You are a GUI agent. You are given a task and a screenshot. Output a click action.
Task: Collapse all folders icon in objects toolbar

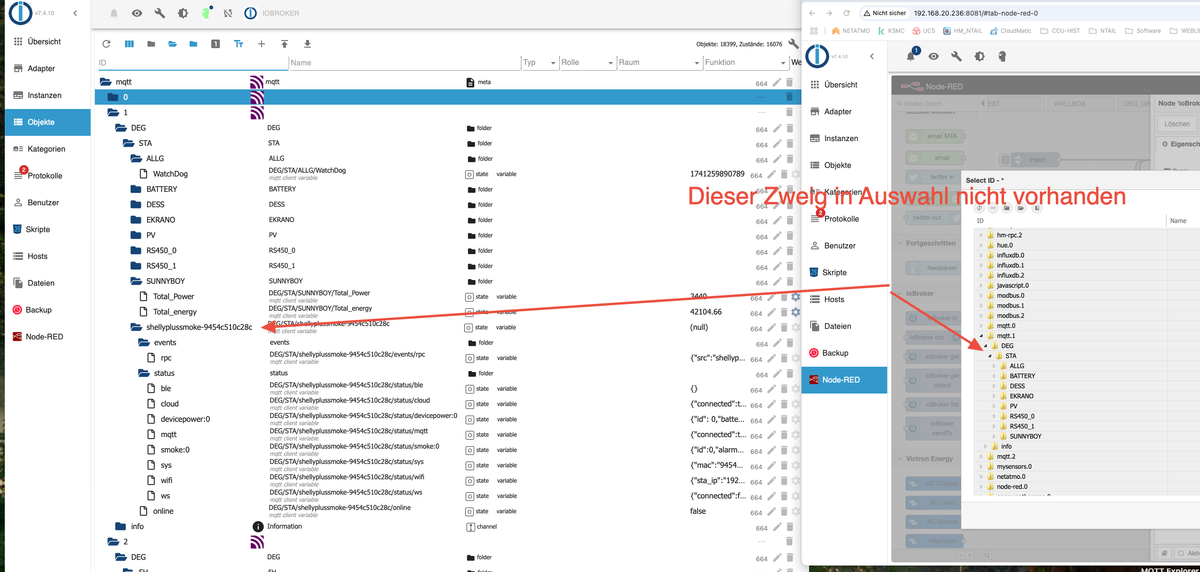click(x=150, y=44)
